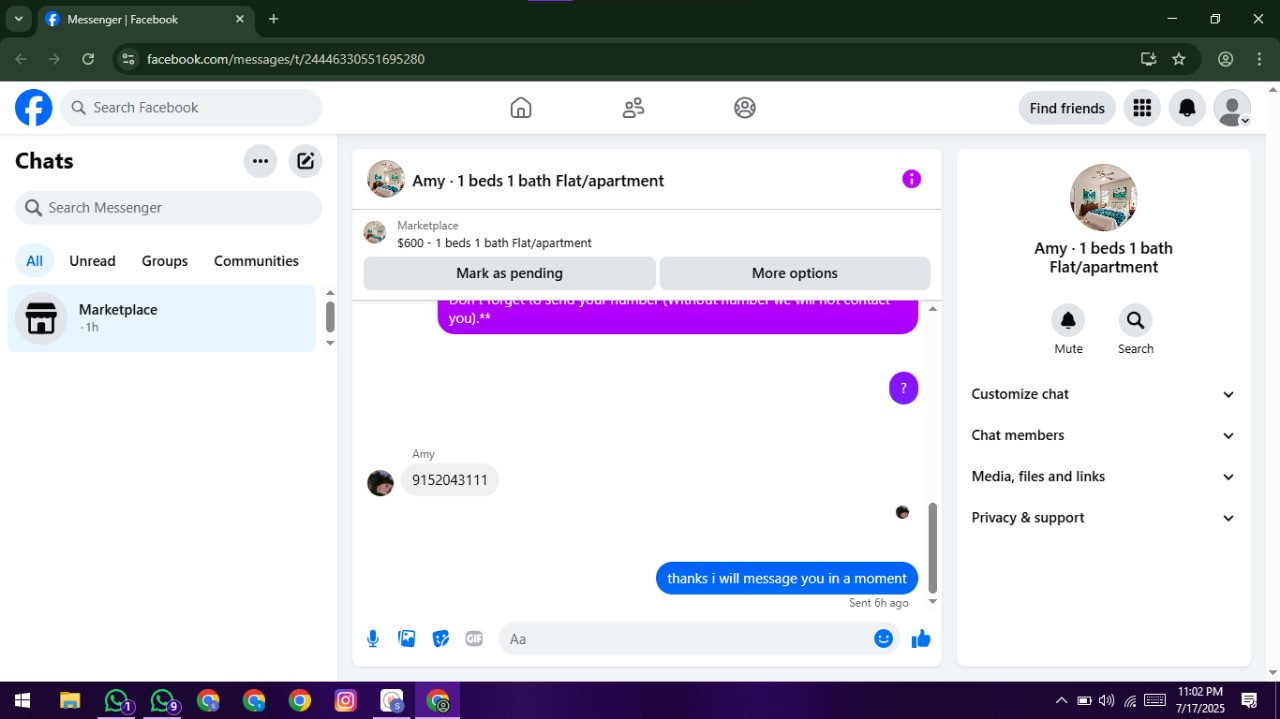Click Mark as pending button

[509, 273]
